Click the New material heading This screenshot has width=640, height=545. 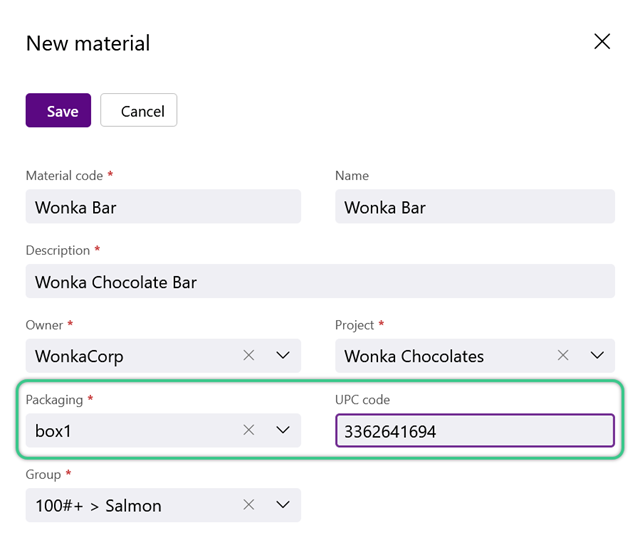[x=88, y=43]
